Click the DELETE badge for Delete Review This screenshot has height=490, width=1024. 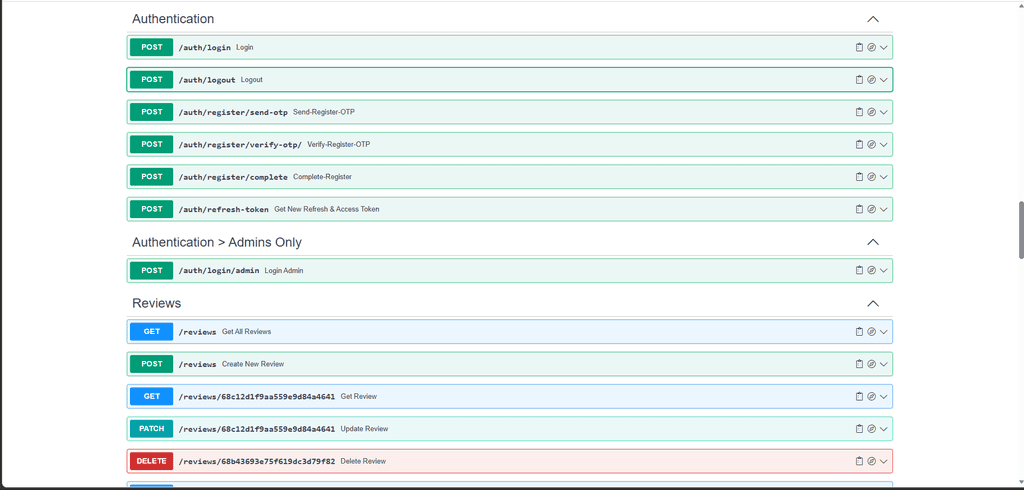pyautogui.click(x=151, y=461)
